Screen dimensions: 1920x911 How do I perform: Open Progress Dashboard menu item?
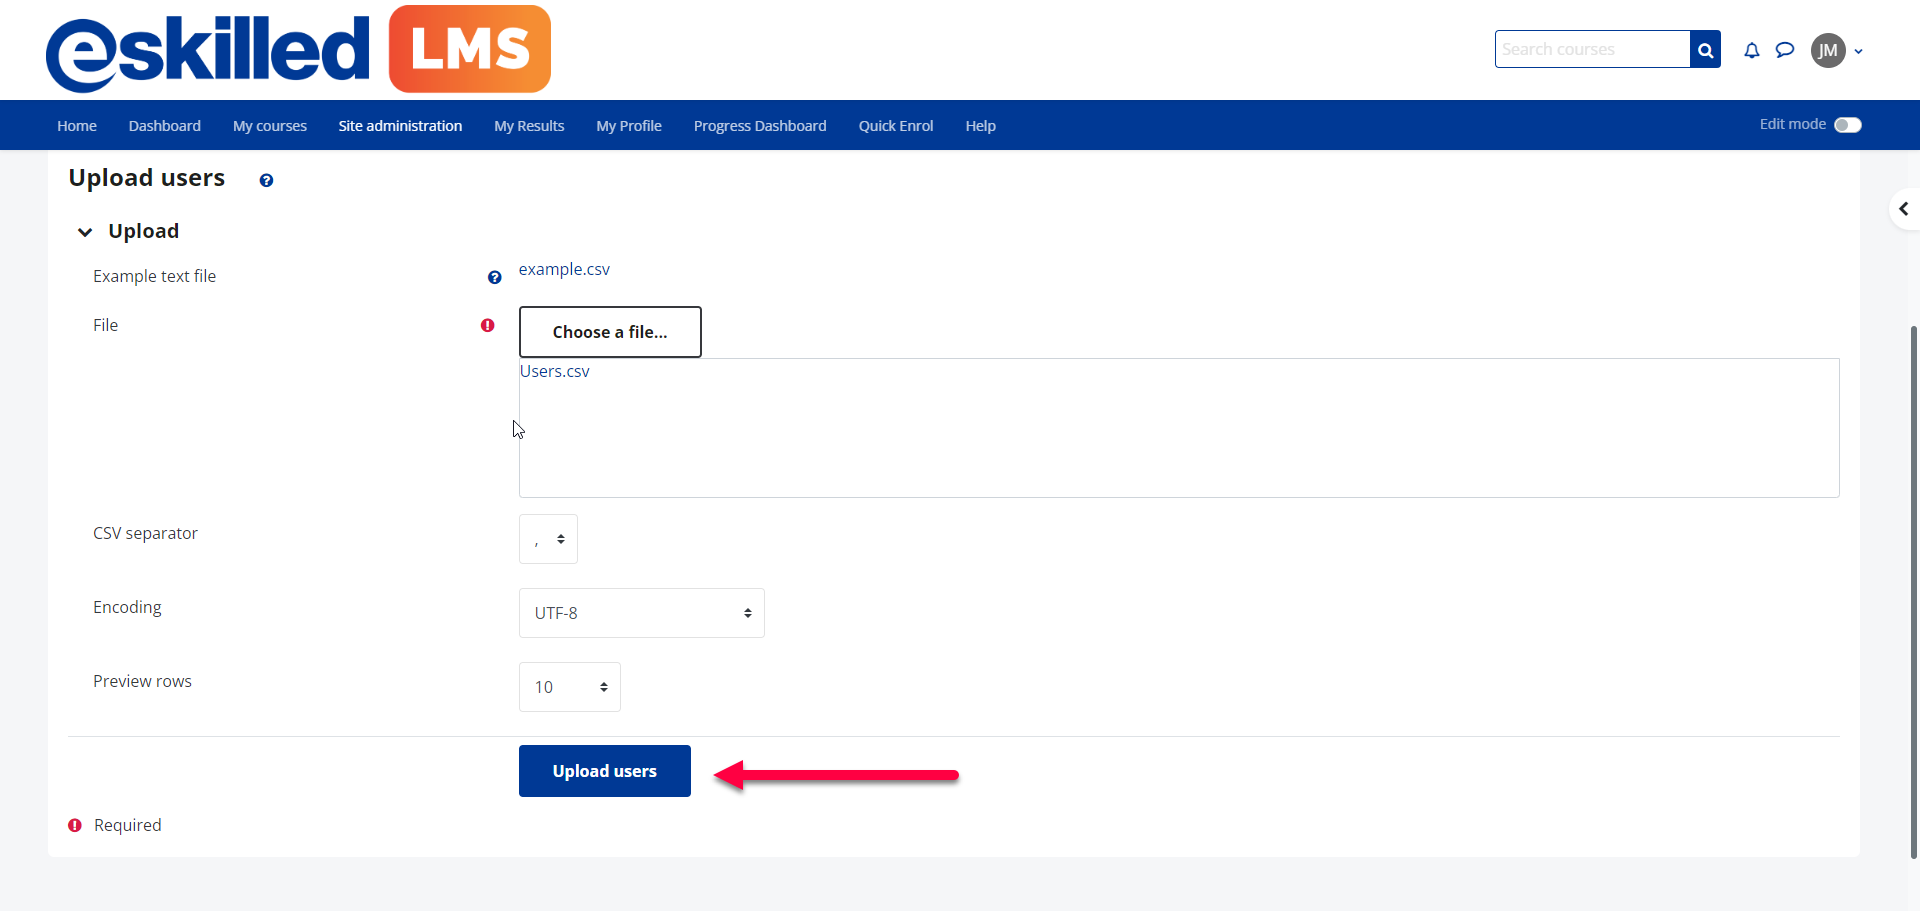(x=760, y=126)
